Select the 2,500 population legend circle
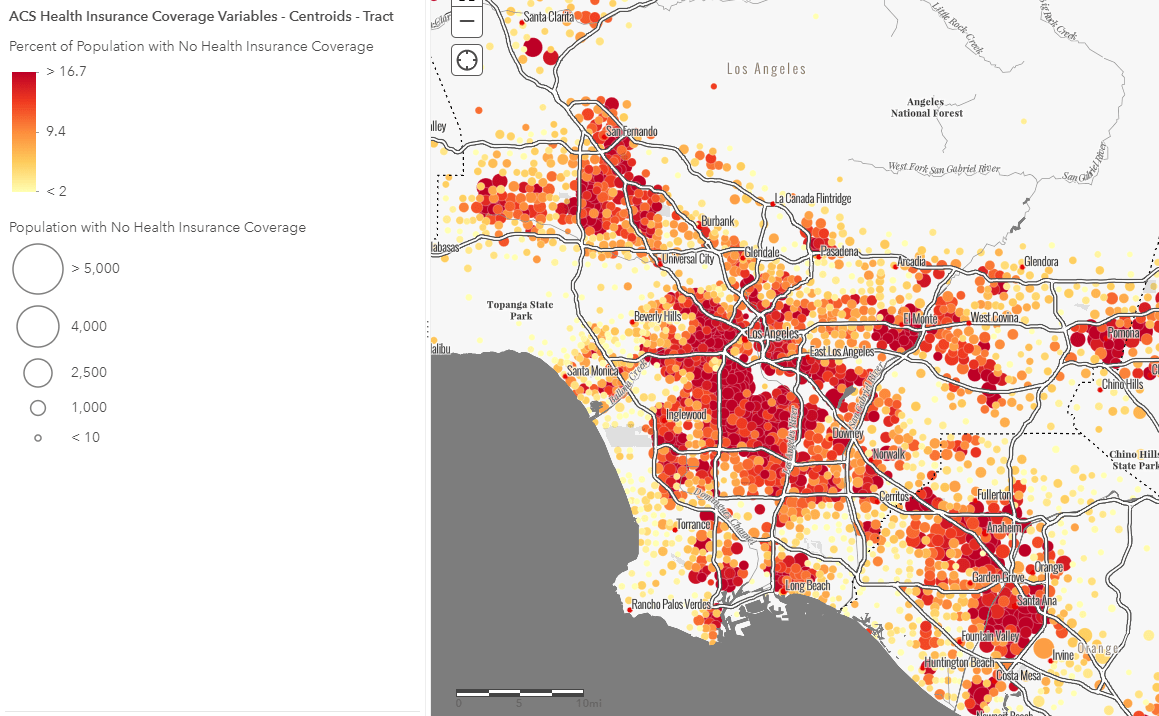 pos(38,372)
